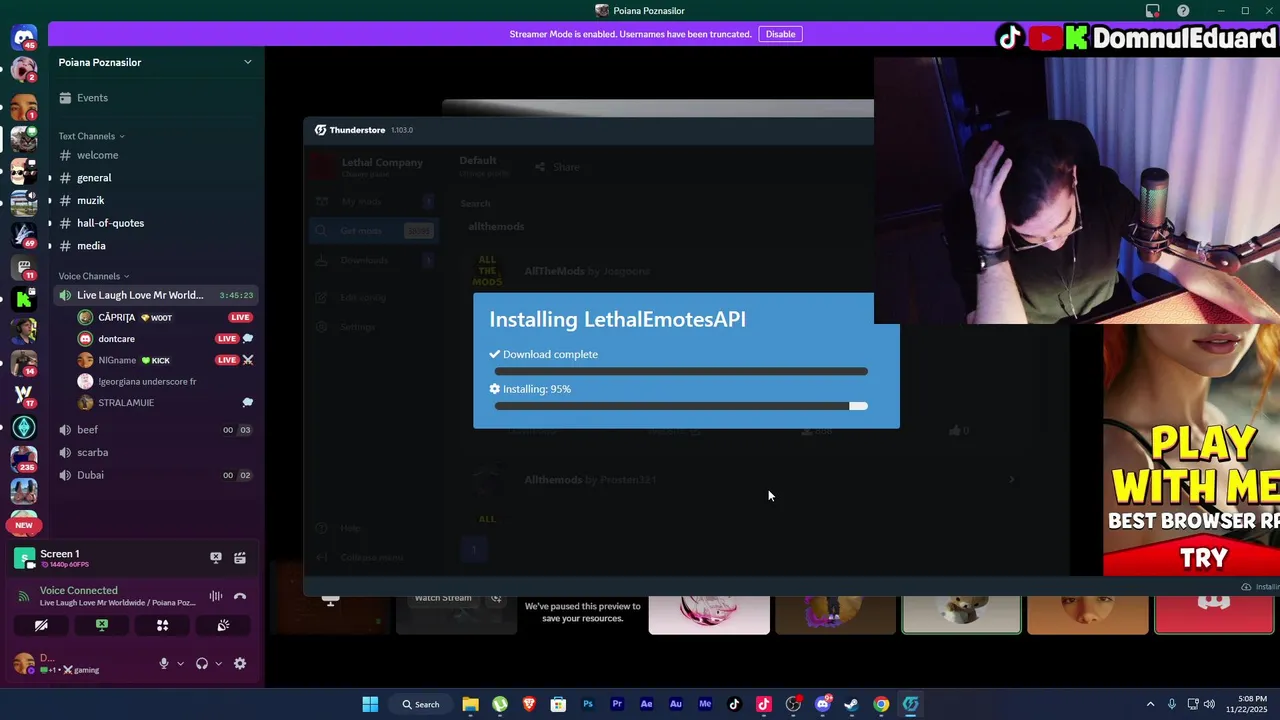Disconnect from voice with the hang-up icon
Image resolution: width=1280 pixels, height=720 pixels.
pos(240,596)
